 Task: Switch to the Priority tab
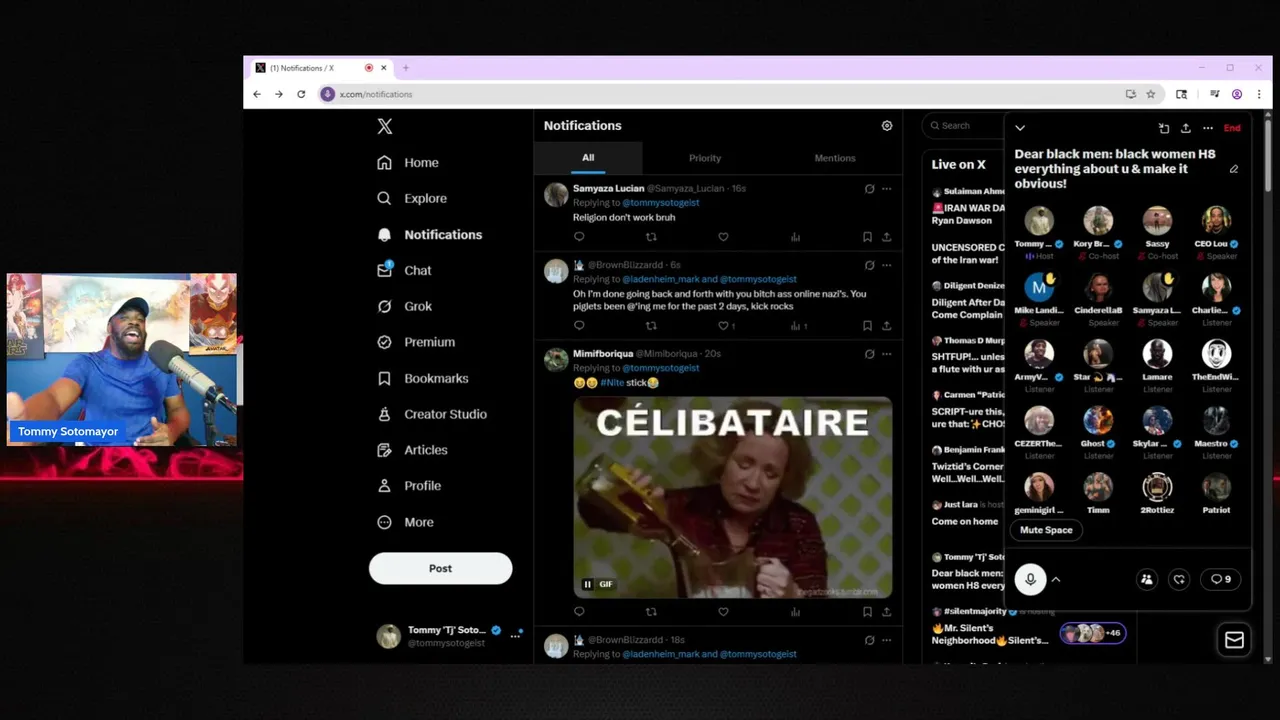coord(705,158)
